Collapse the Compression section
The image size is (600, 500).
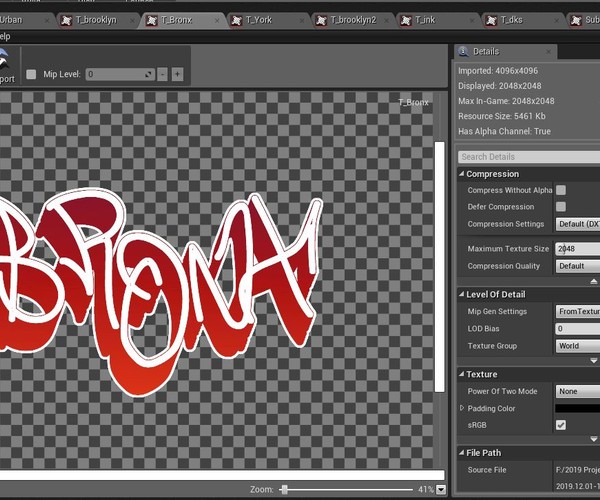click(461, 174)
